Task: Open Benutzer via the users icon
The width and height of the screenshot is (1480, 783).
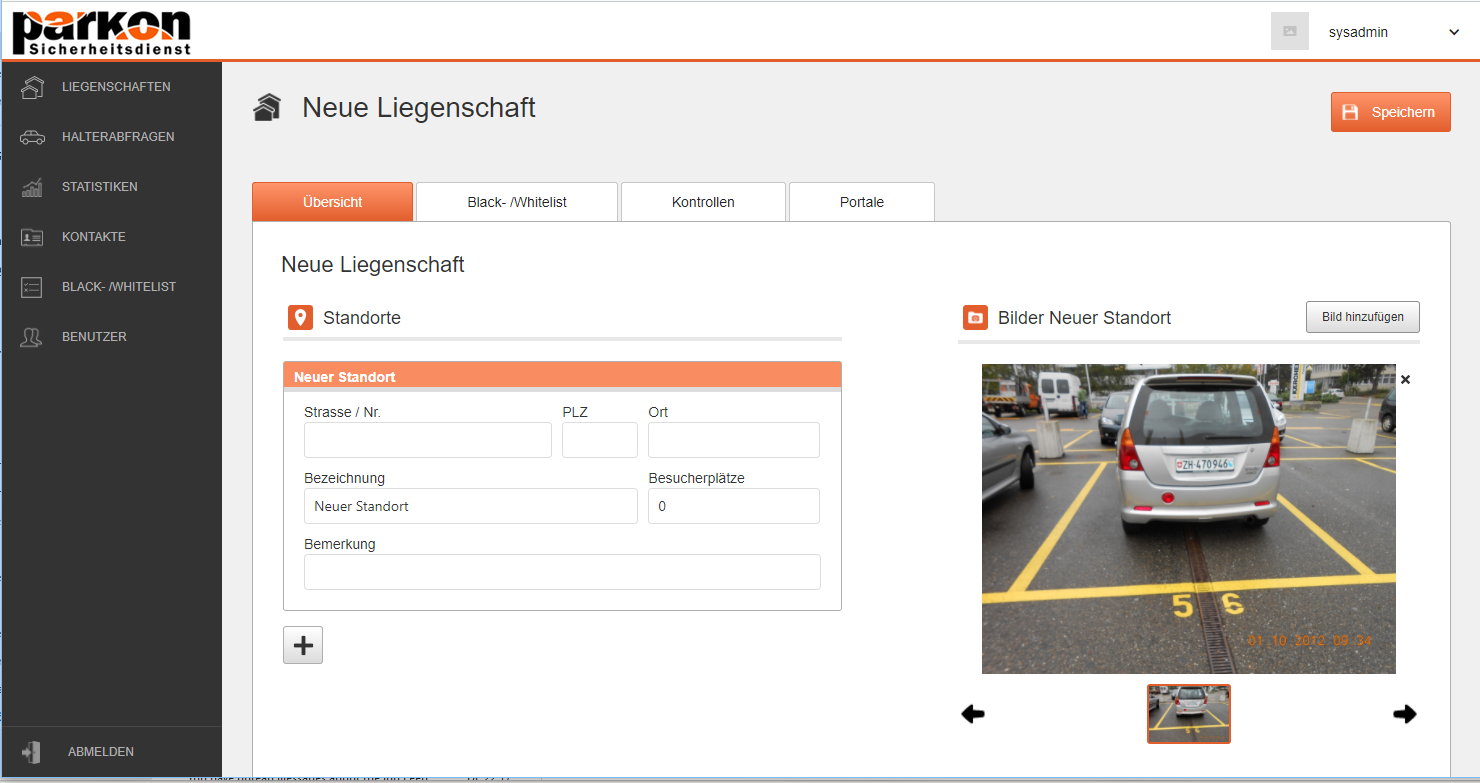Action: coord(32,337)
